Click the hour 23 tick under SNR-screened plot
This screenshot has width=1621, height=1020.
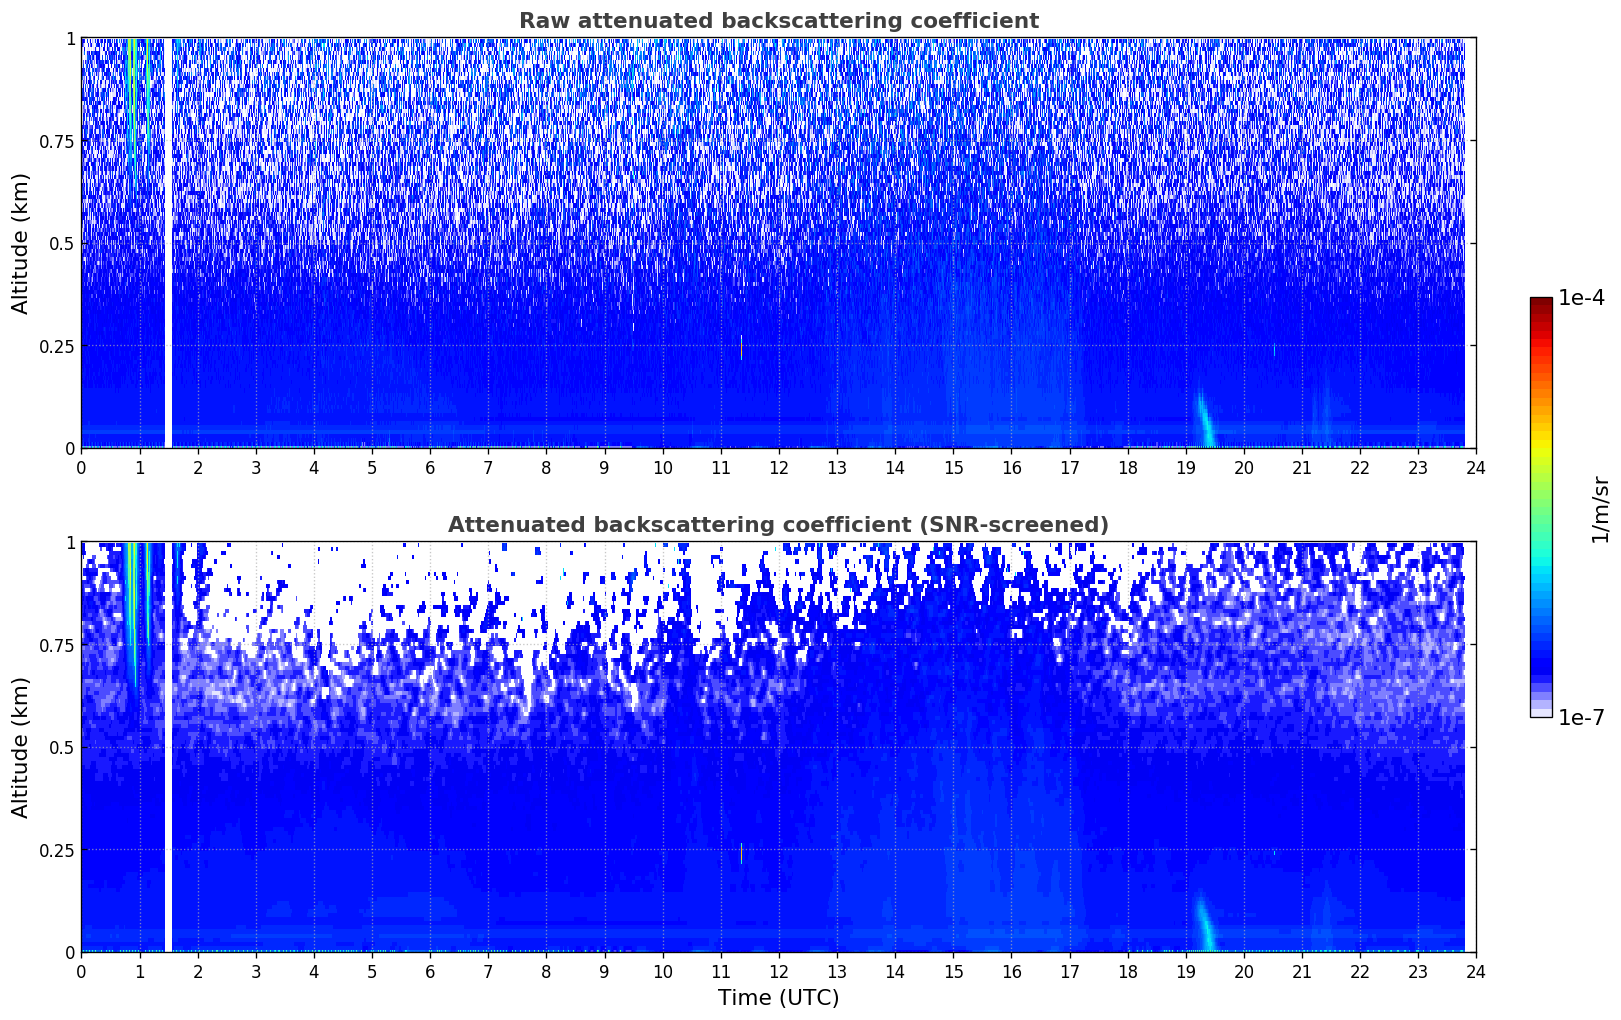coord(1418,971)
